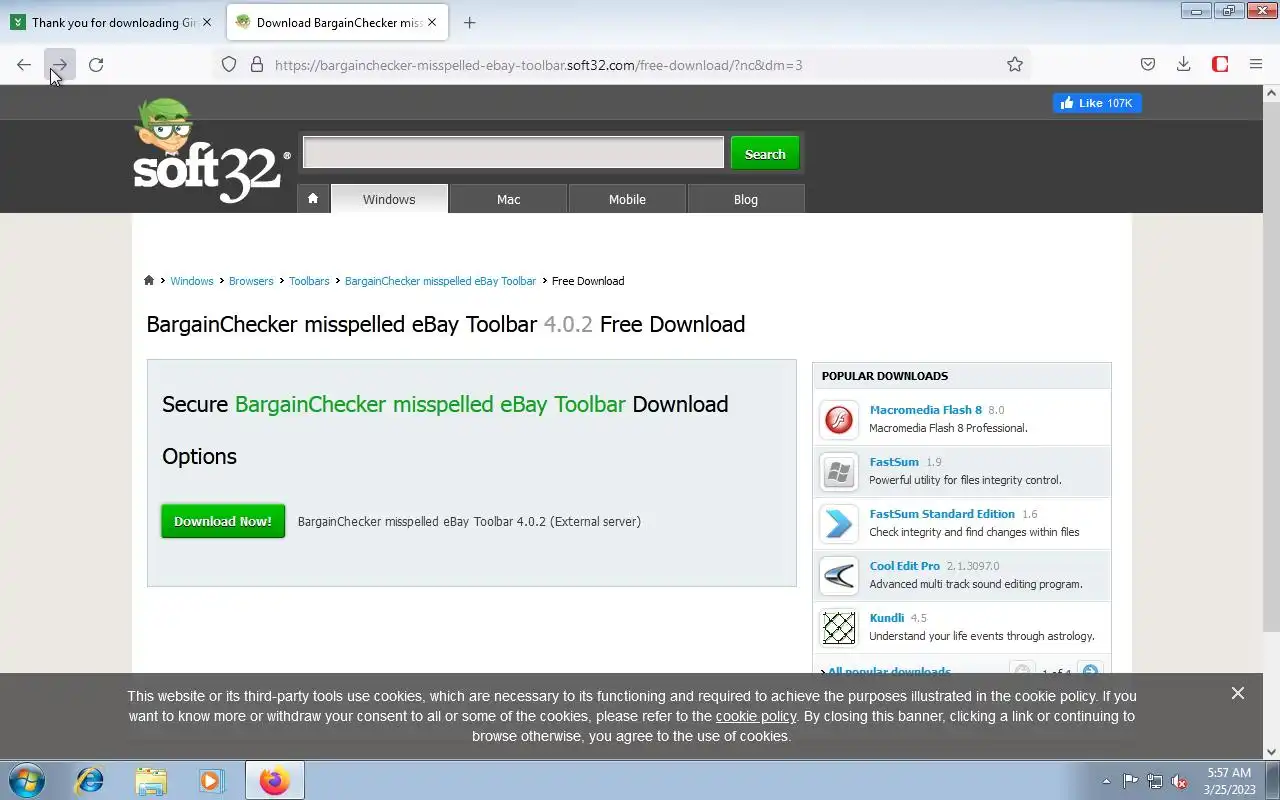The height and width of the screenshot is (800, 1280).
Task: Click Firefox taskbar button
Action: click(274, 780)
